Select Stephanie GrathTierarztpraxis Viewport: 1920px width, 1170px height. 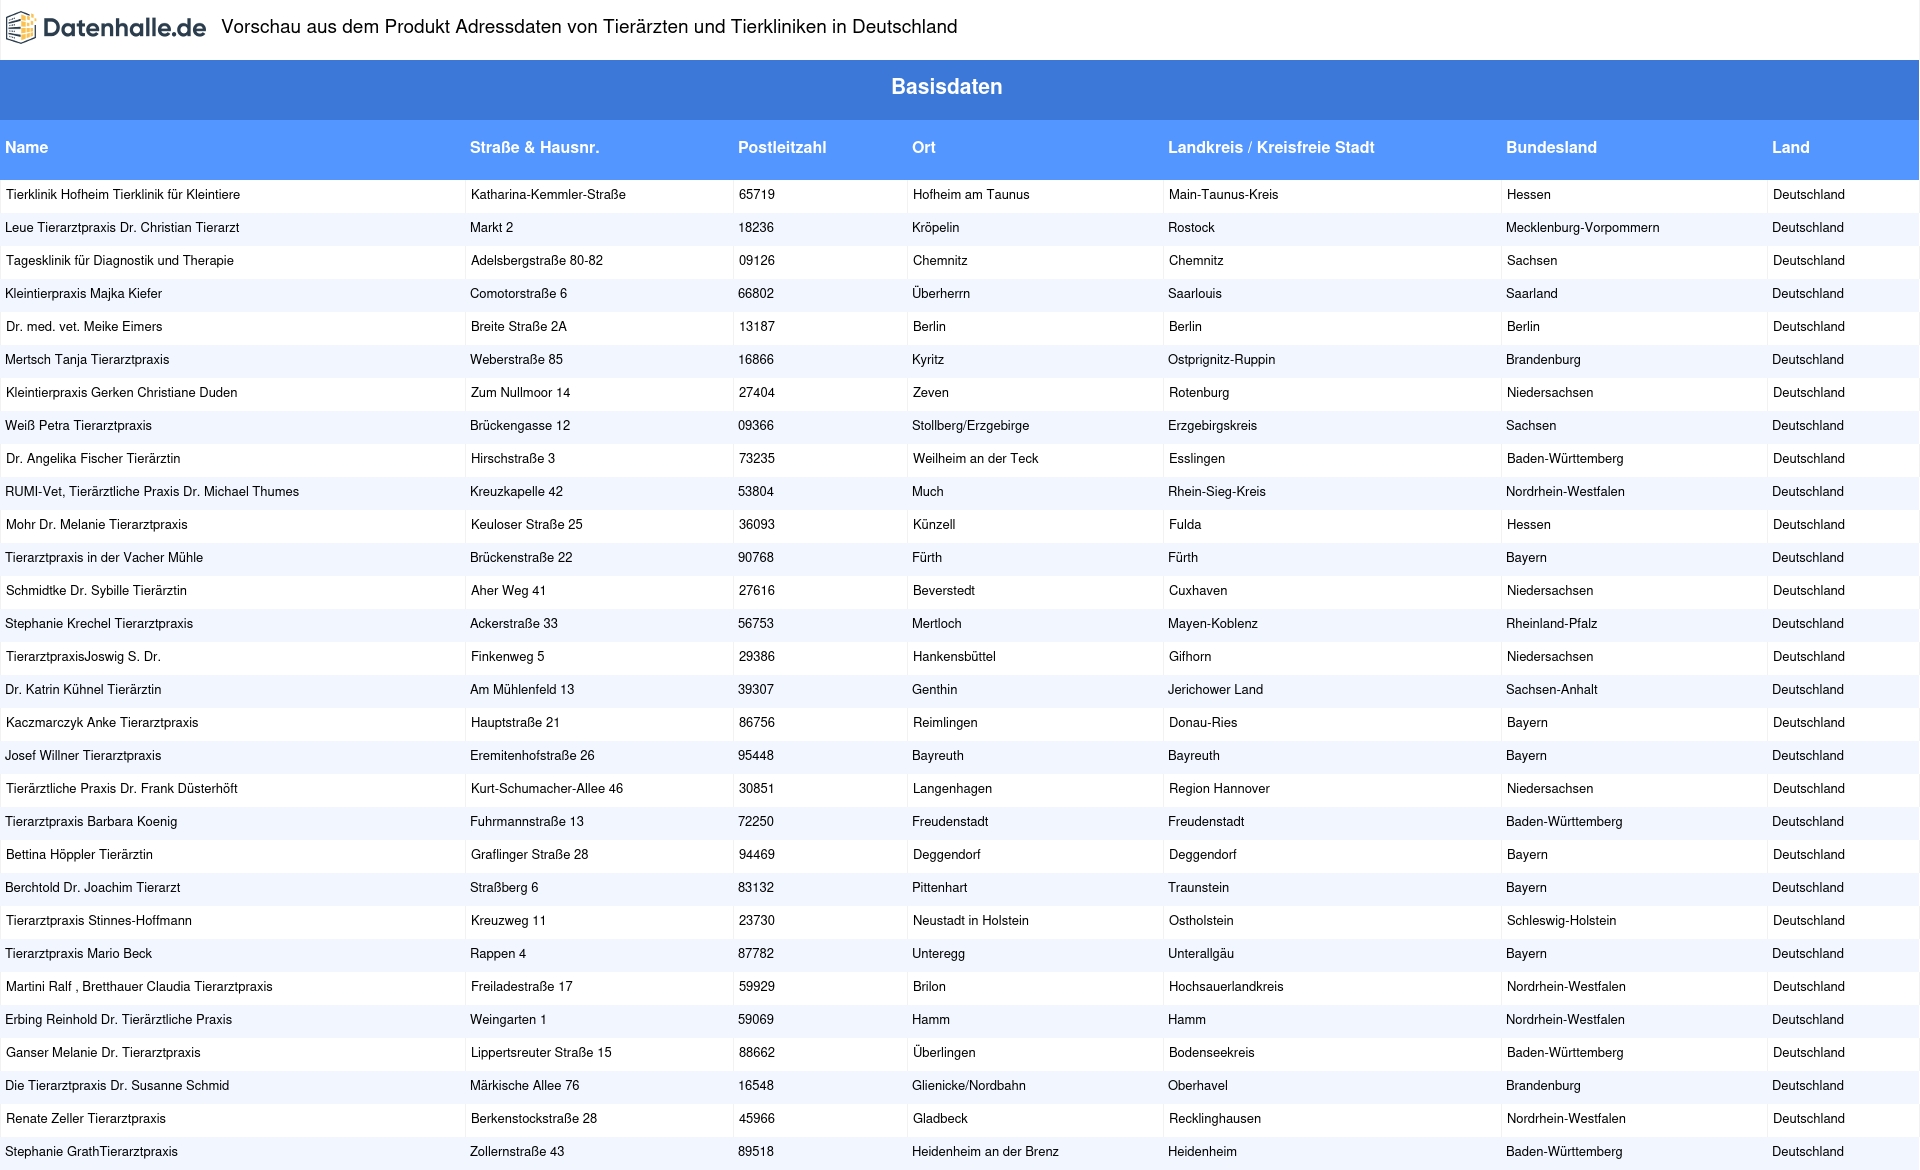[x=92, y=1152]
